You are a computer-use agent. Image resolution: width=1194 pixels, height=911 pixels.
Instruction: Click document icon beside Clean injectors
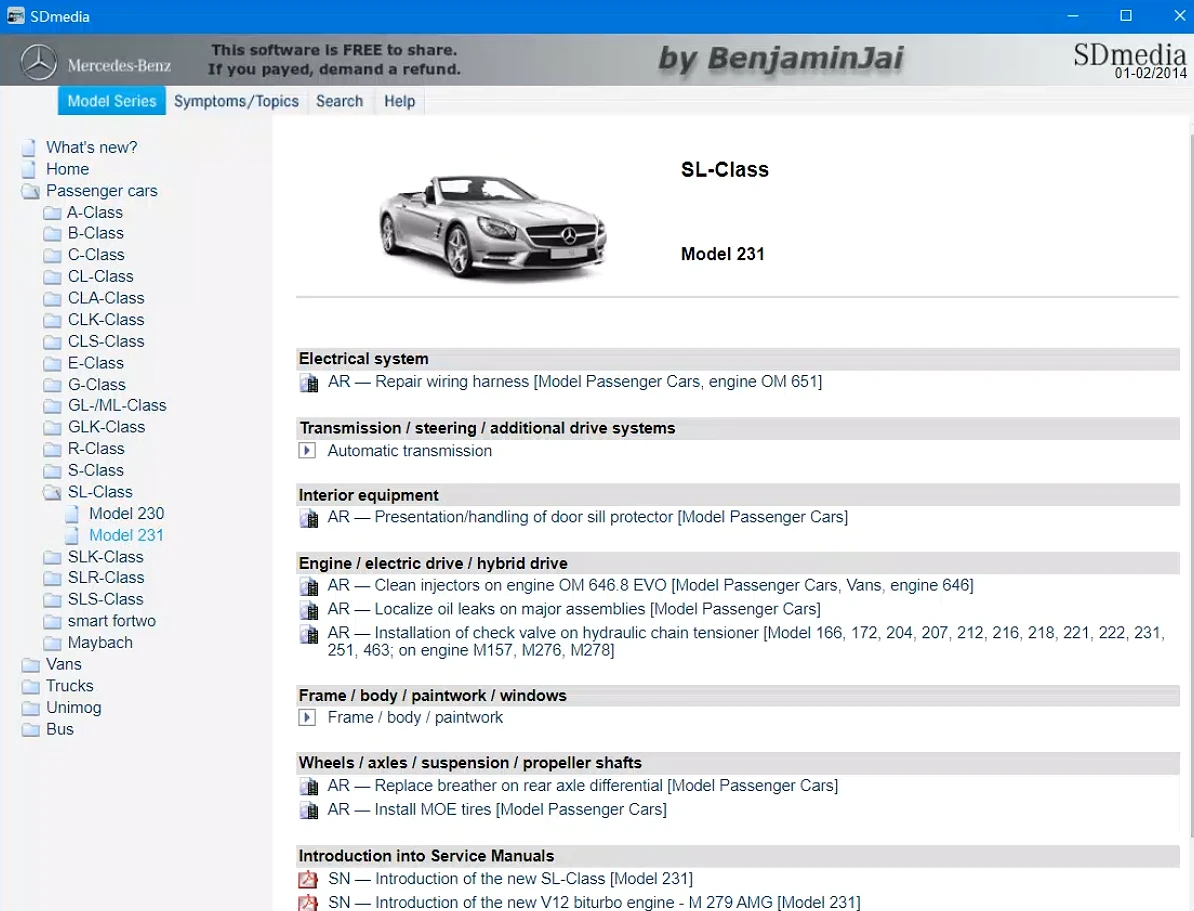click(308, 587)
